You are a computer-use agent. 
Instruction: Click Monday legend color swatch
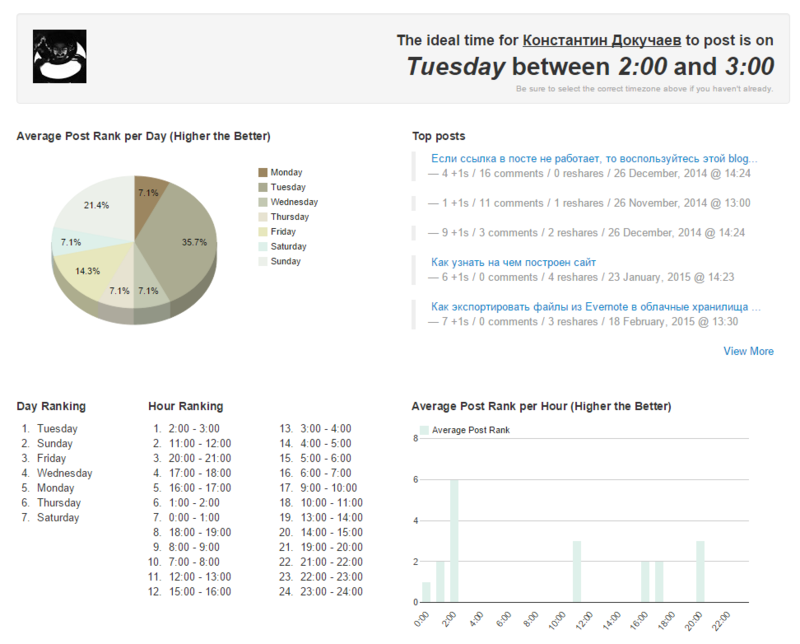263,172
